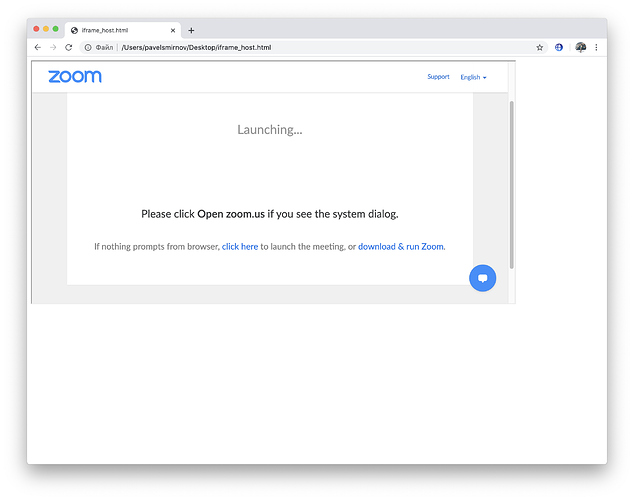Close the iframe_host.html tab
Viewport: 634px width, 500px height.
click(x=173, y=30)
